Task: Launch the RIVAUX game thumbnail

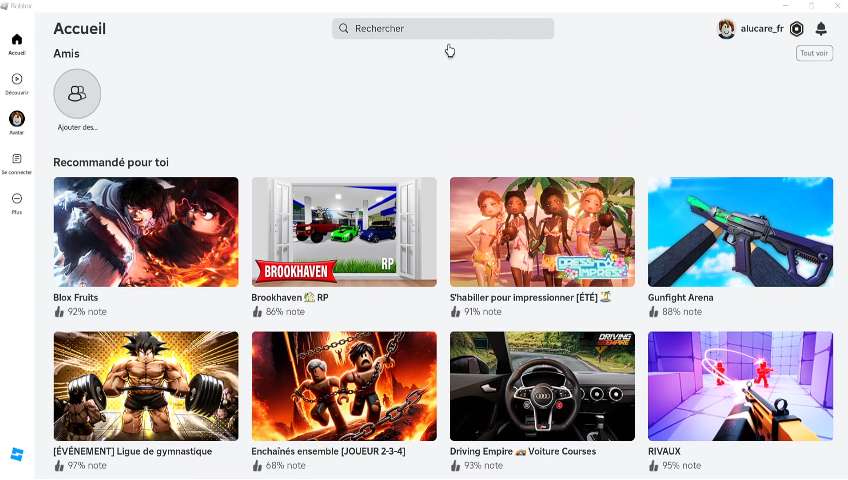Action: click(740, 386)
